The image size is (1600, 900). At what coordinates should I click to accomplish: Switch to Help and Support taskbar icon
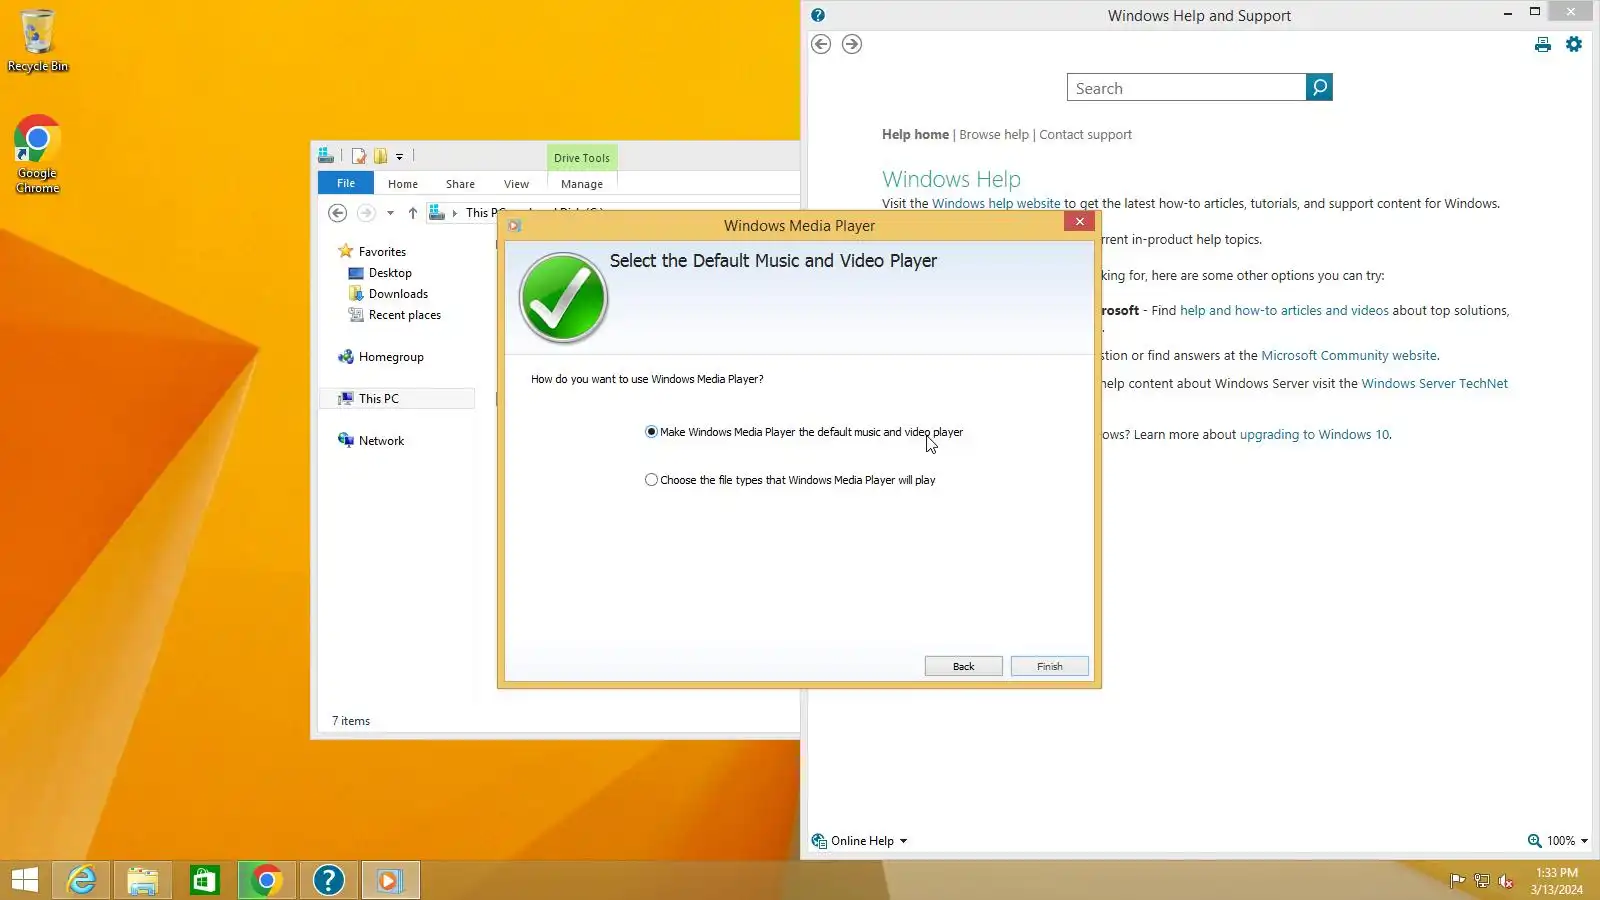tap(329, 880)
